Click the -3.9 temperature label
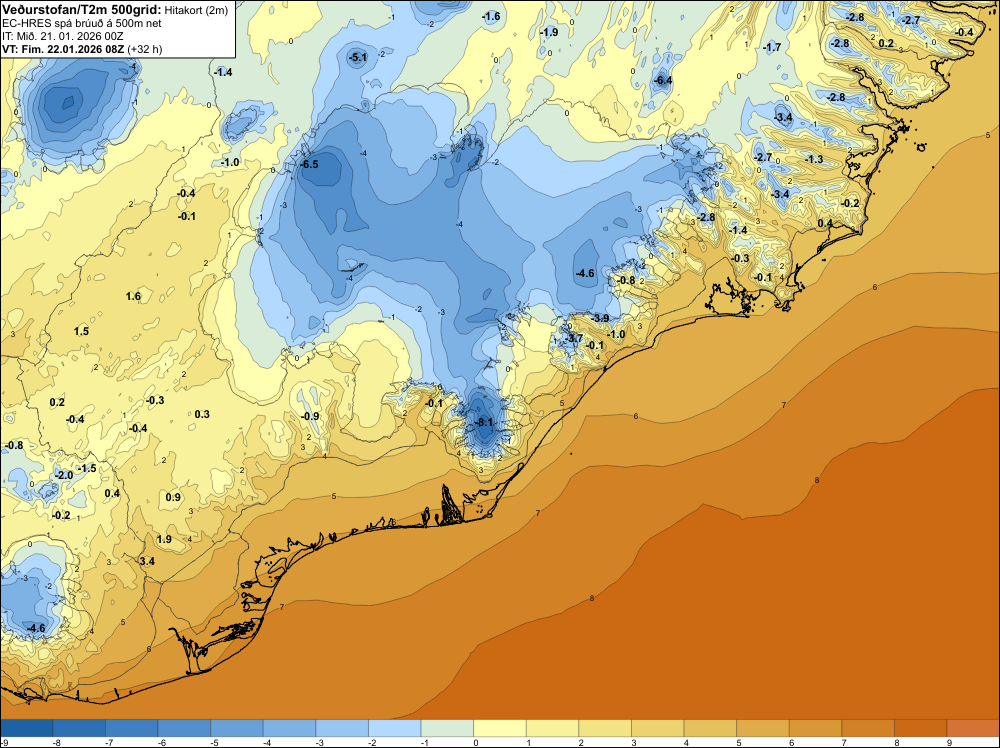 [599, 318]
